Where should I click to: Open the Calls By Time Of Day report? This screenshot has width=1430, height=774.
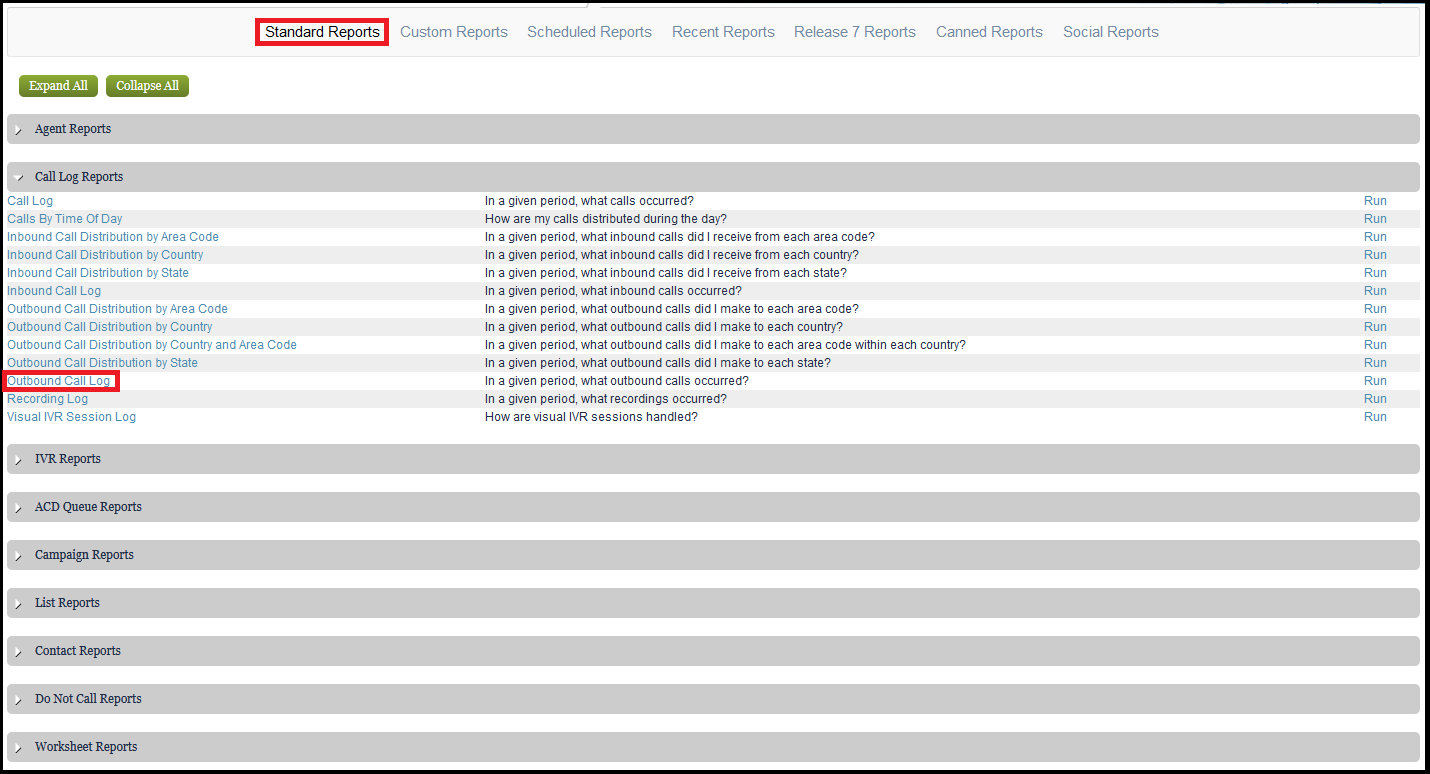pyautogui.click(x=65, y=219)
